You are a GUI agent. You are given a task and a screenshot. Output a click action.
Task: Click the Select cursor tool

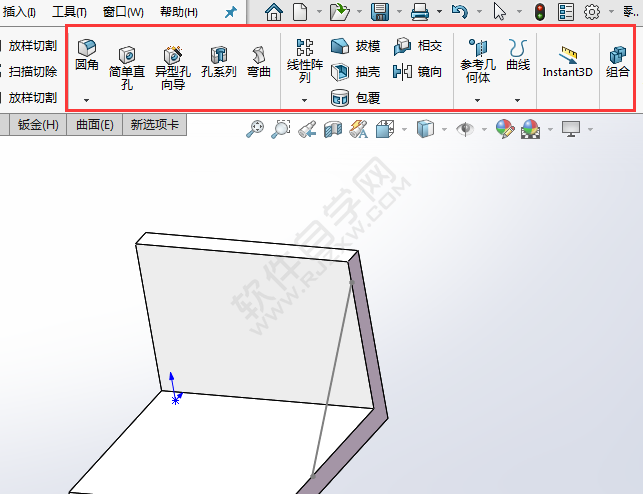pos(499,12)
